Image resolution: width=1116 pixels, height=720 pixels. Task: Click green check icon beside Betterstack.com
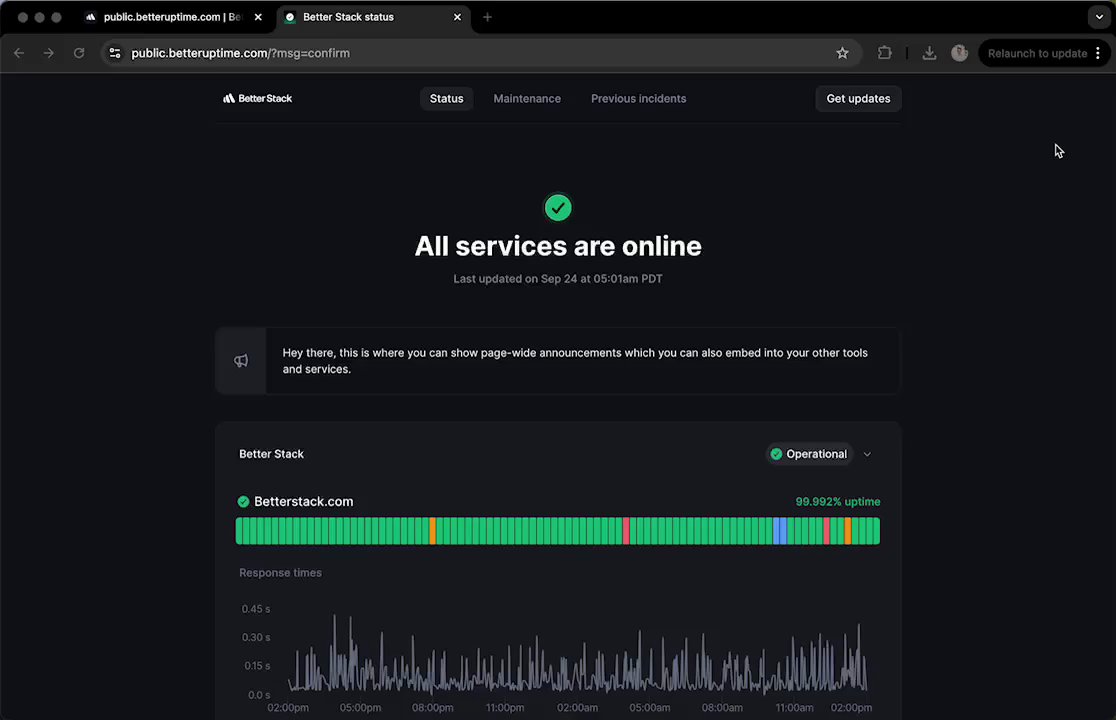[243, 502]
